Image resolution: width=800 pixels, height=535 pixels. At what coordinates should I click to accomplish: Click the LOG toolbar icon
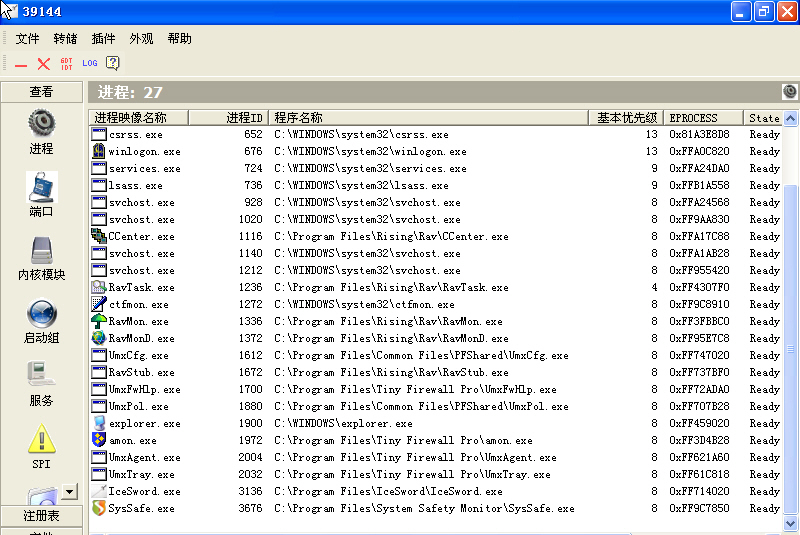point(90,63)
